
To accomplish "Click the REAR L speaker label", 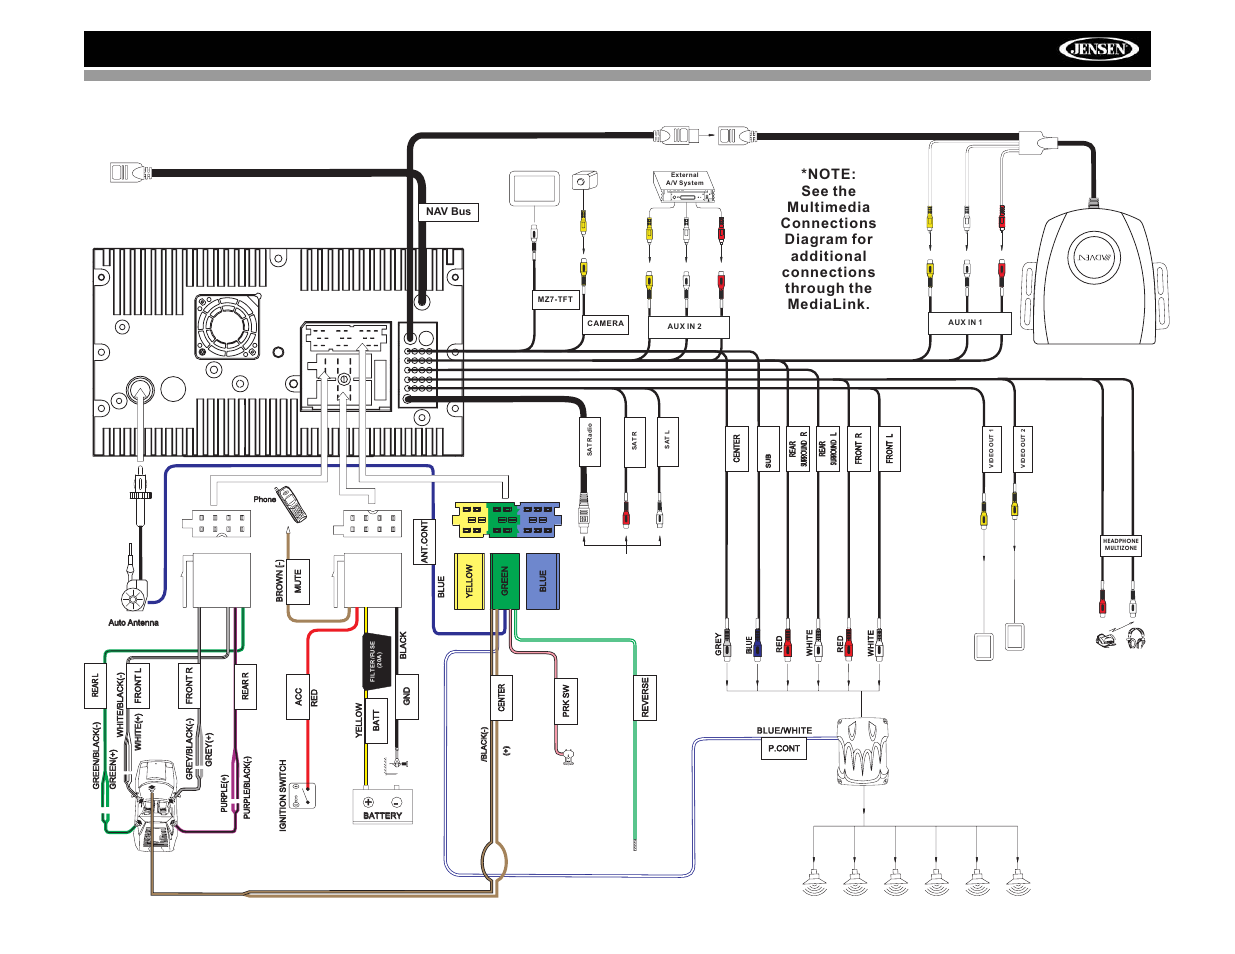I will tap(96, 686).
